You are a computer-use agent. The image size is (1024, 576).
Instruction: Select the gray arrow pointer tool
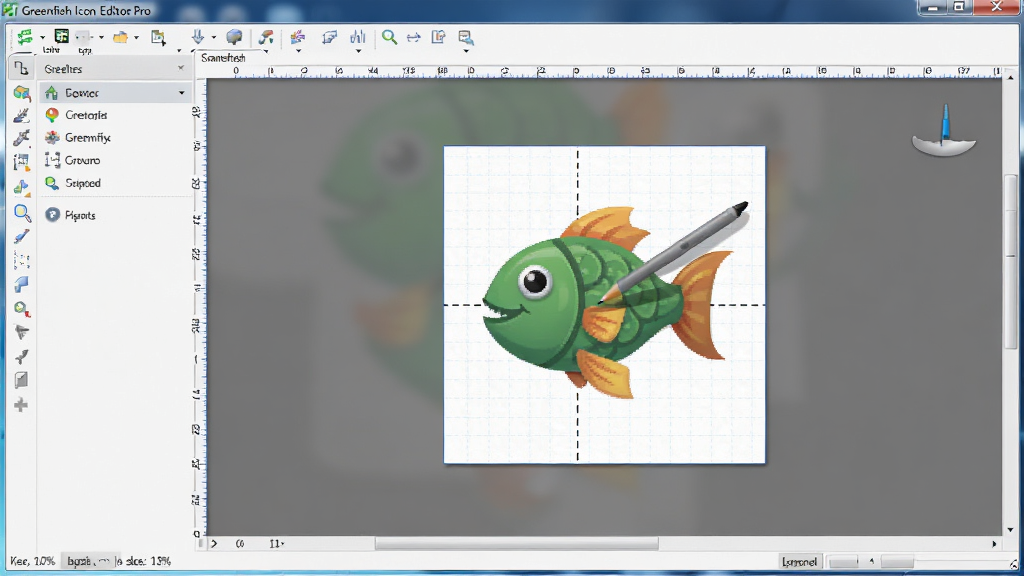22,332
